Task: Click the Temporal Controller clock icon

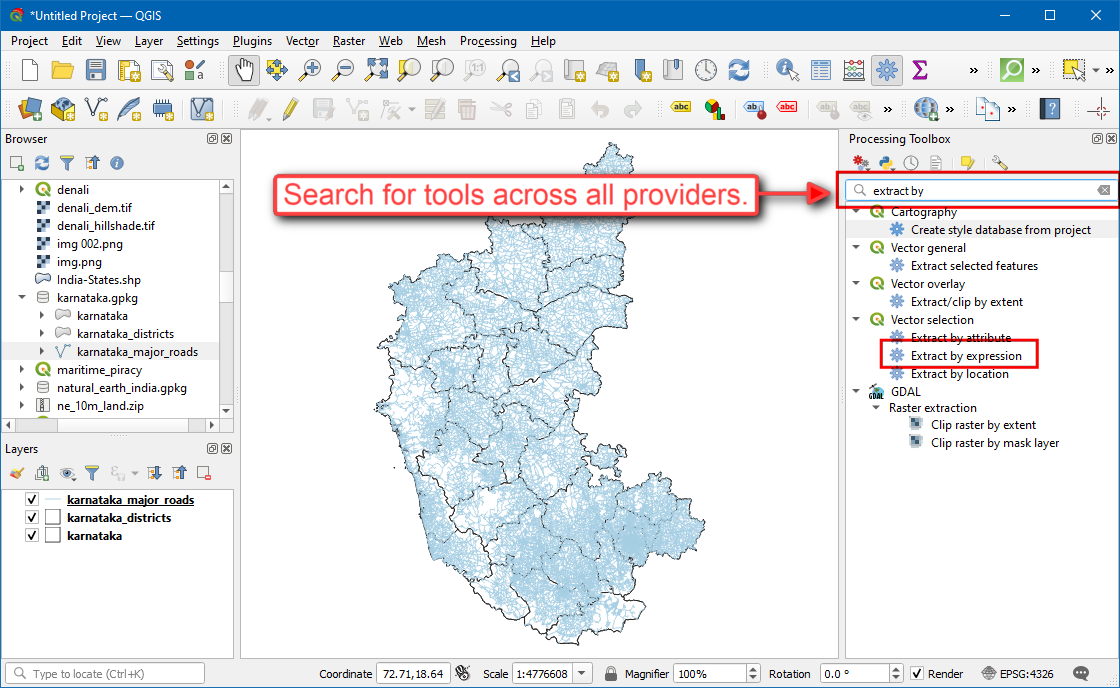Action: click(x=706, y=70)
